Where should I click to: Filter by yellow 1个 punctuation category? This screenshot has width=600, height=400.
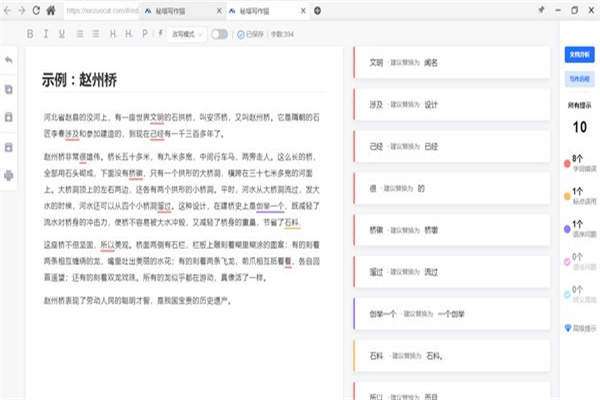point(580,196)
